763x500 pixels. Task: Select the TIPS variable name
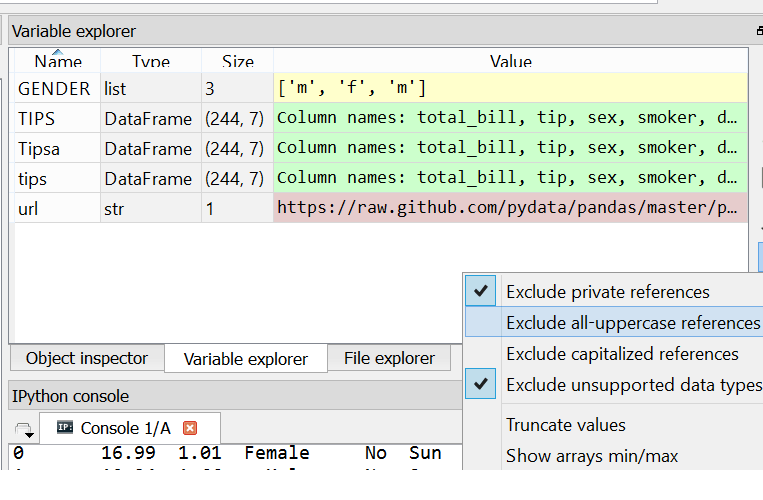pyautogui.click(x=57, y=119)
